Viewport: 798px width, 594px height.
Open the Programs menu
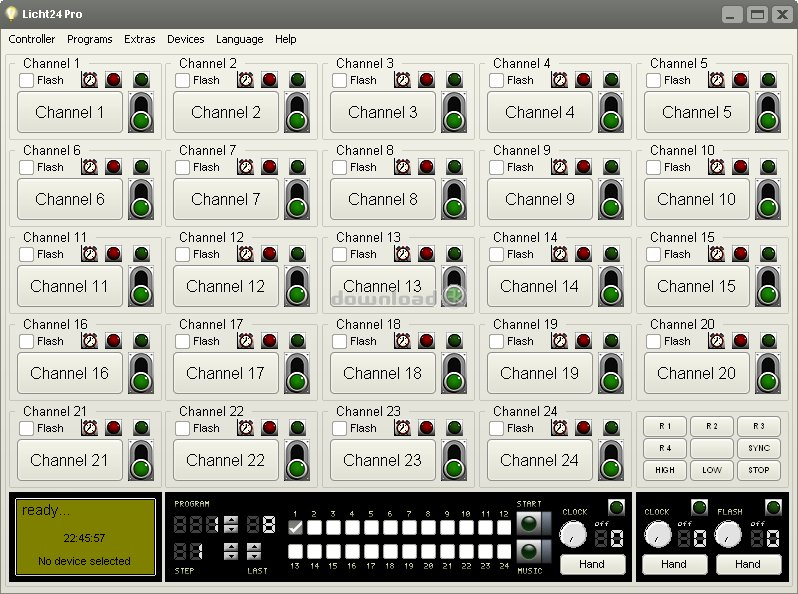coord(90,39)
